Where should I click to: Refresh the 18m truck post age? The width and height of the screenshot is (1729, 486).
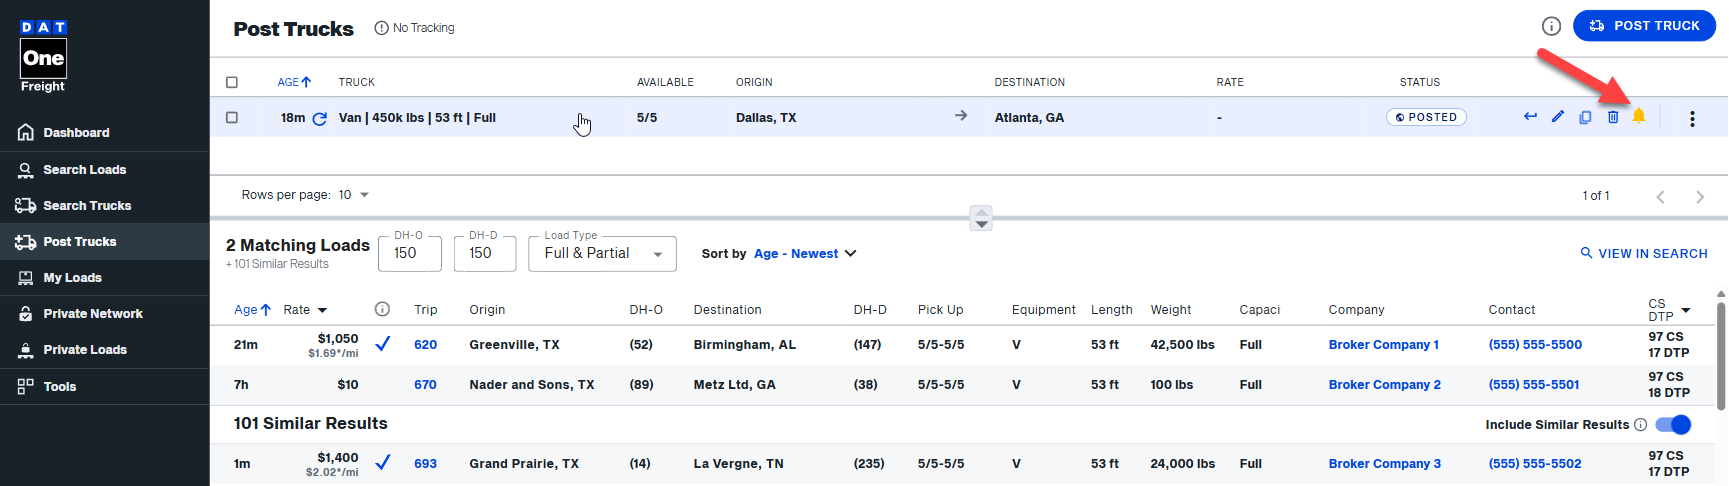(x=320, y=118)
